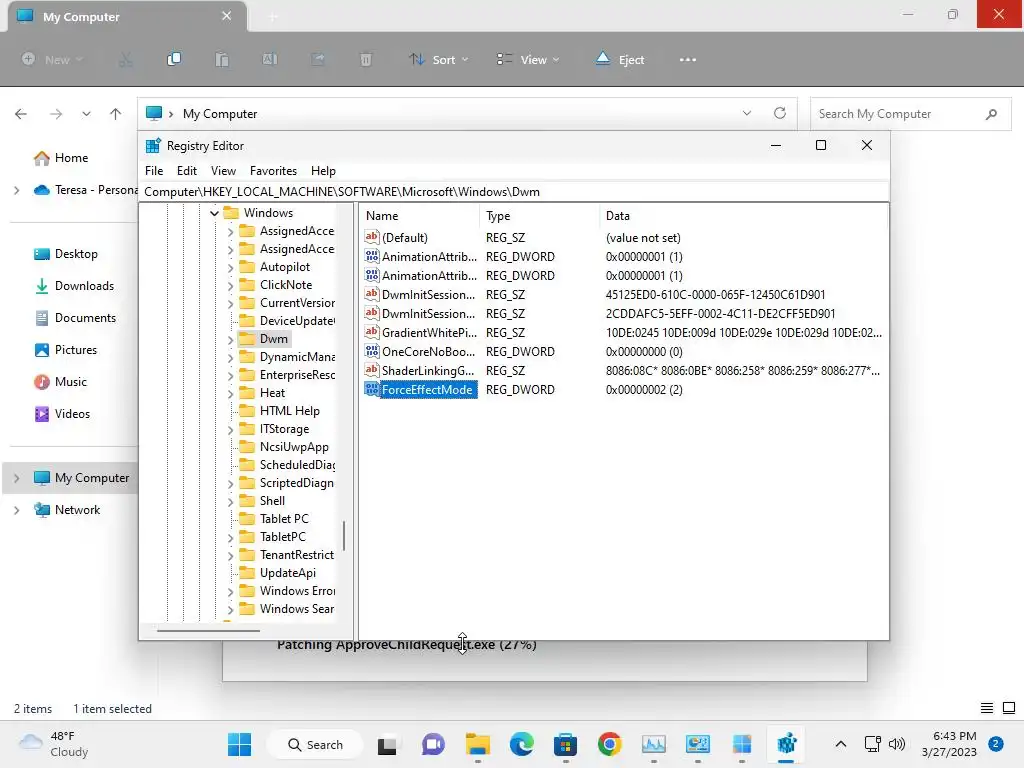This screenshot has height=768, width=1024.
Task: Open the Registry Editor File menu
Action: 154,170
